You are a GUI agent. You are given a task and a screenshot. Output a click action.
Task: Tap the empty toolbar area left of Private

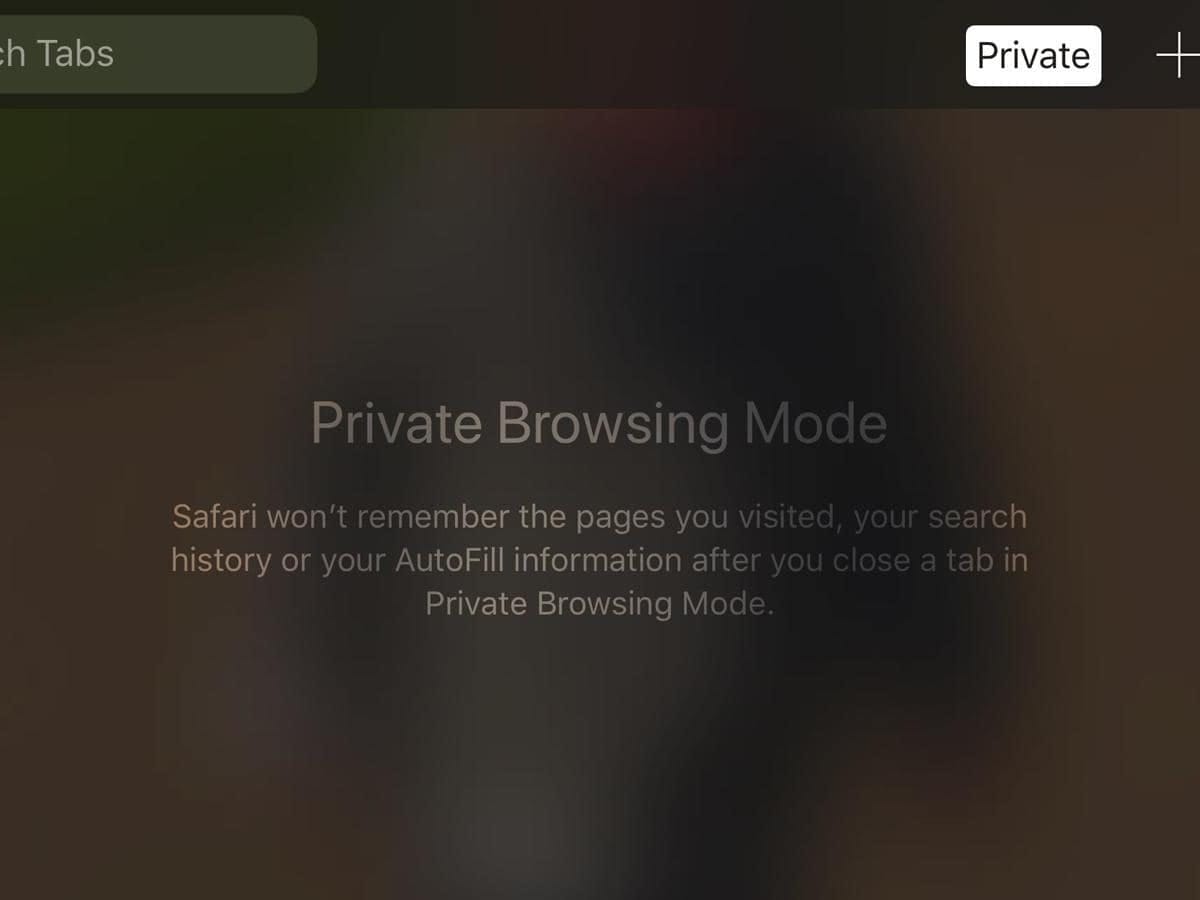(640, 54)
